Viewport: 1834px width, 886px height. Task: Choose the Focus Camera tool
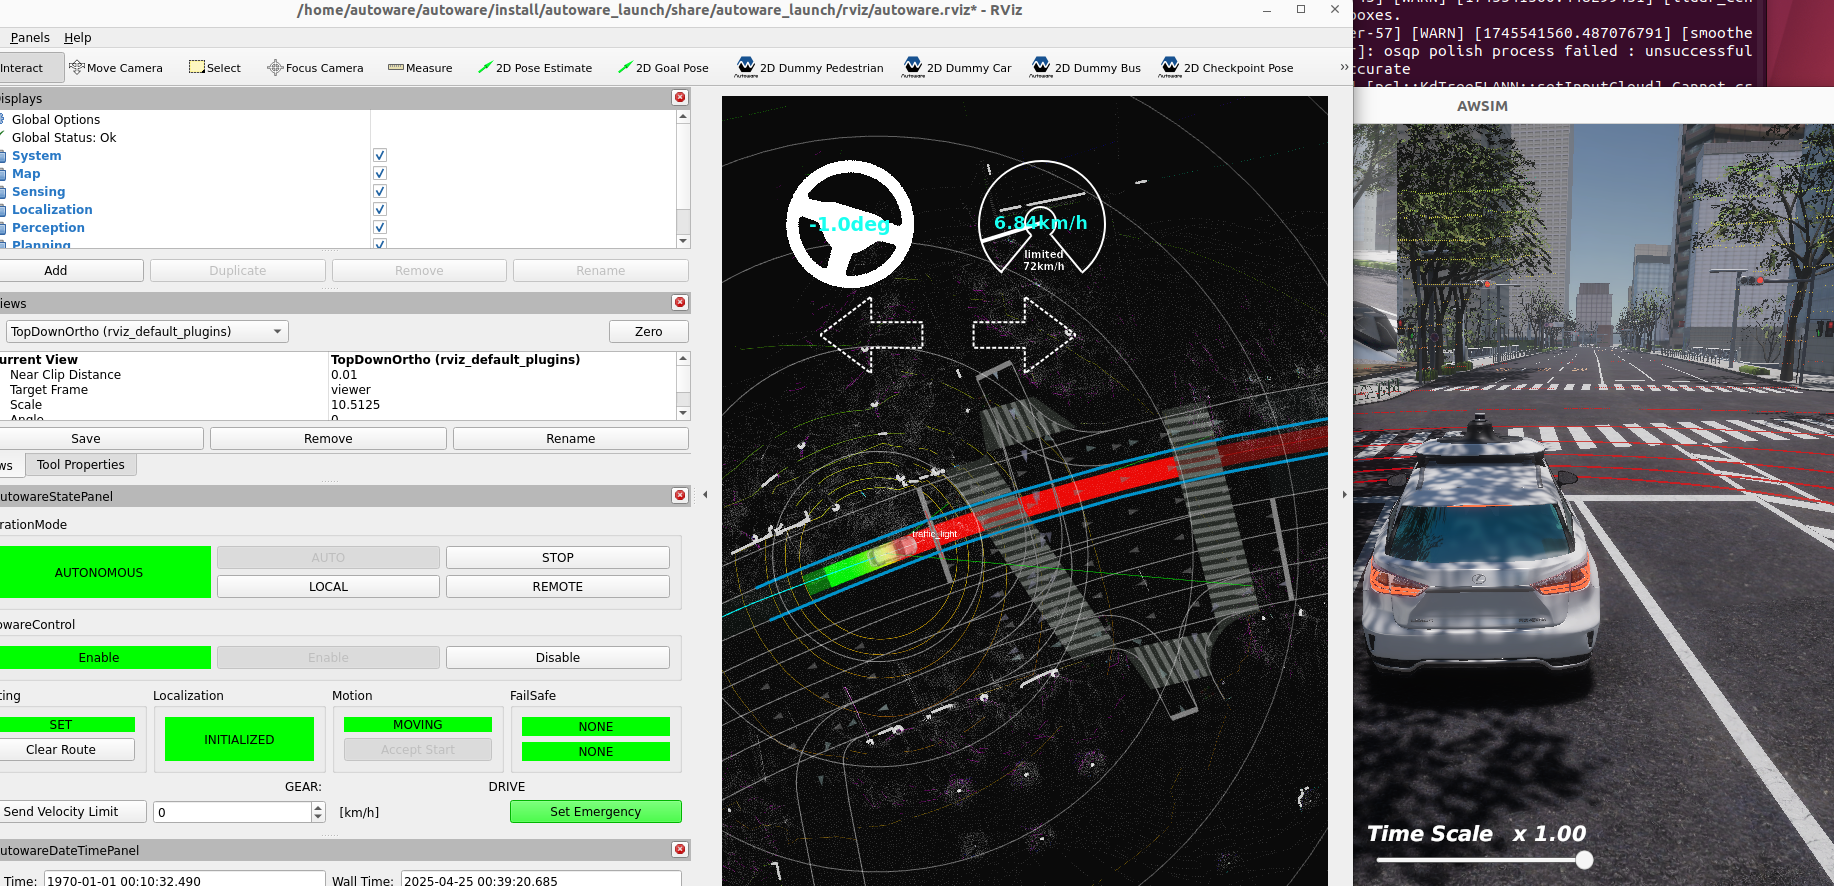click(315, 68)
